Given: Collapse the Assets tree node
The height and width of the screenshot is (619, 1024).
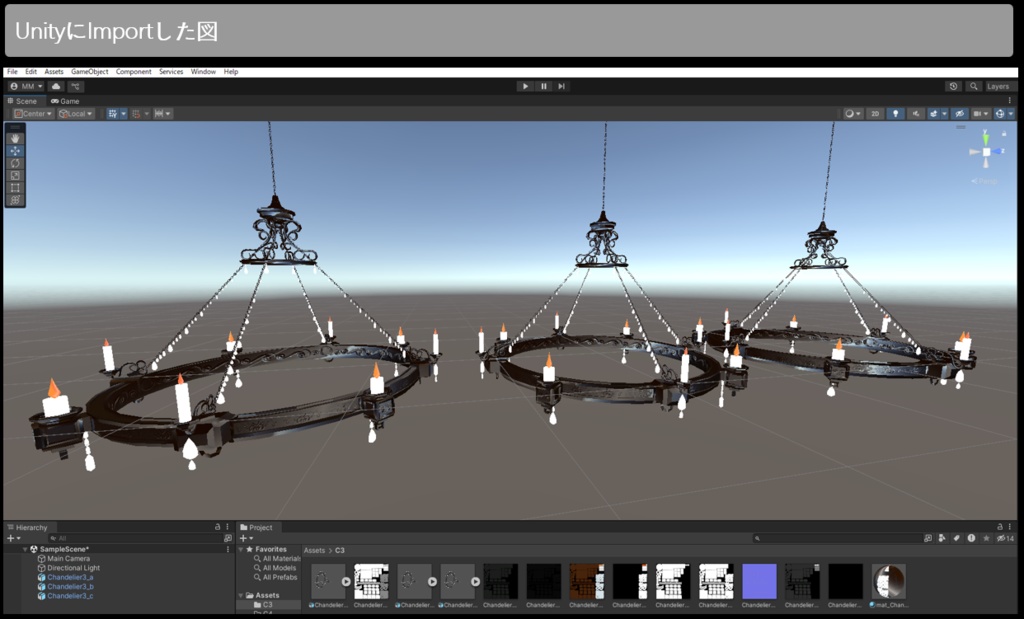Looking at the screenshot, I should 241,595.
